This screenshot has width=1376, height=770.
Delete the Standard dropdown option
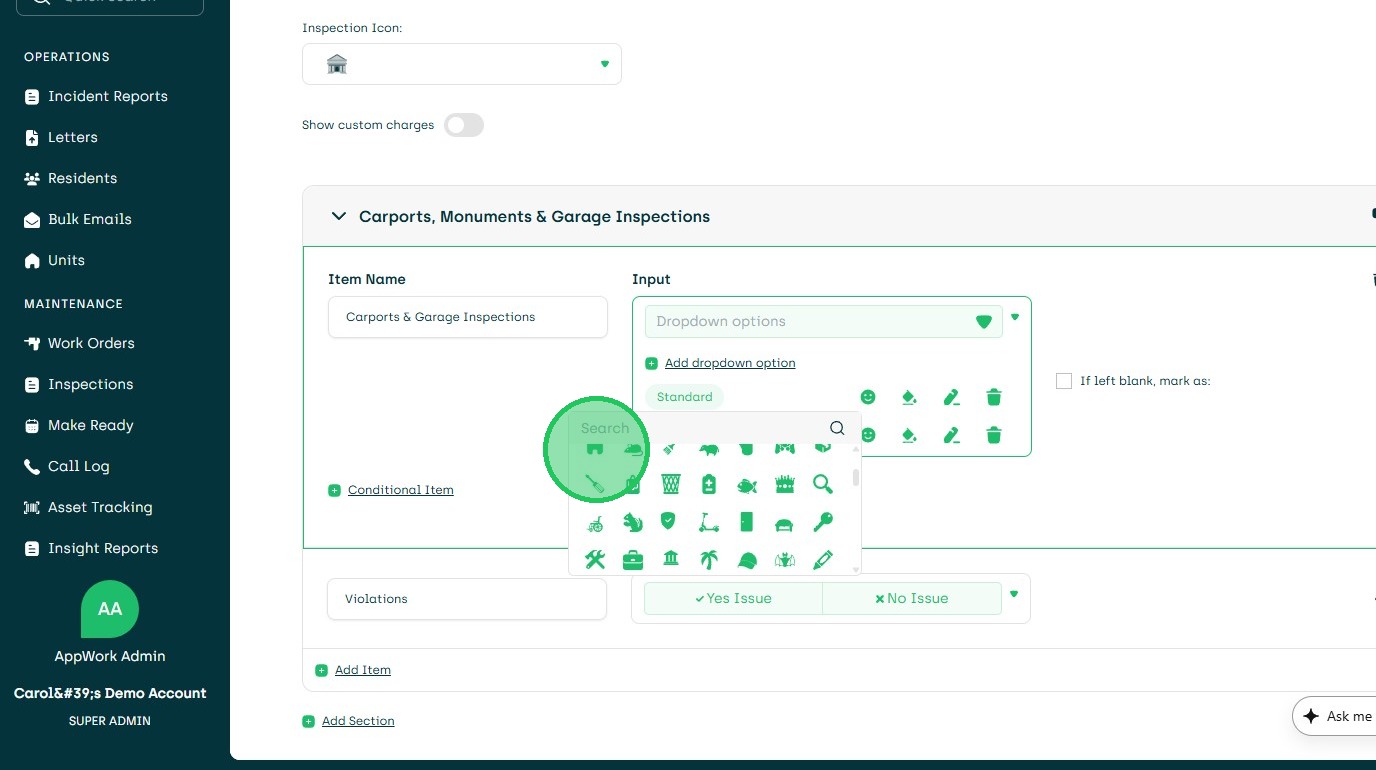click(x=994, y=397)
